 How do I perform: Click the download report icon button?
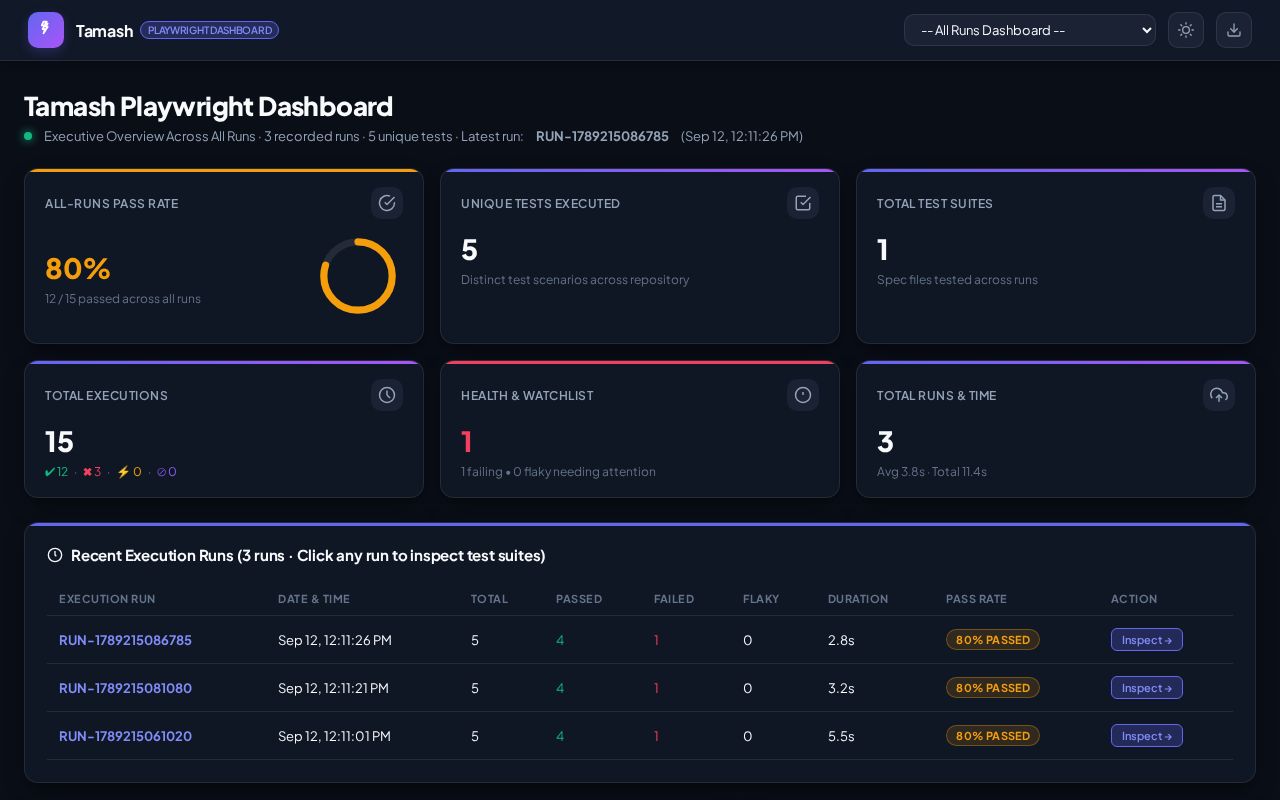click(x=1234, y=30)
